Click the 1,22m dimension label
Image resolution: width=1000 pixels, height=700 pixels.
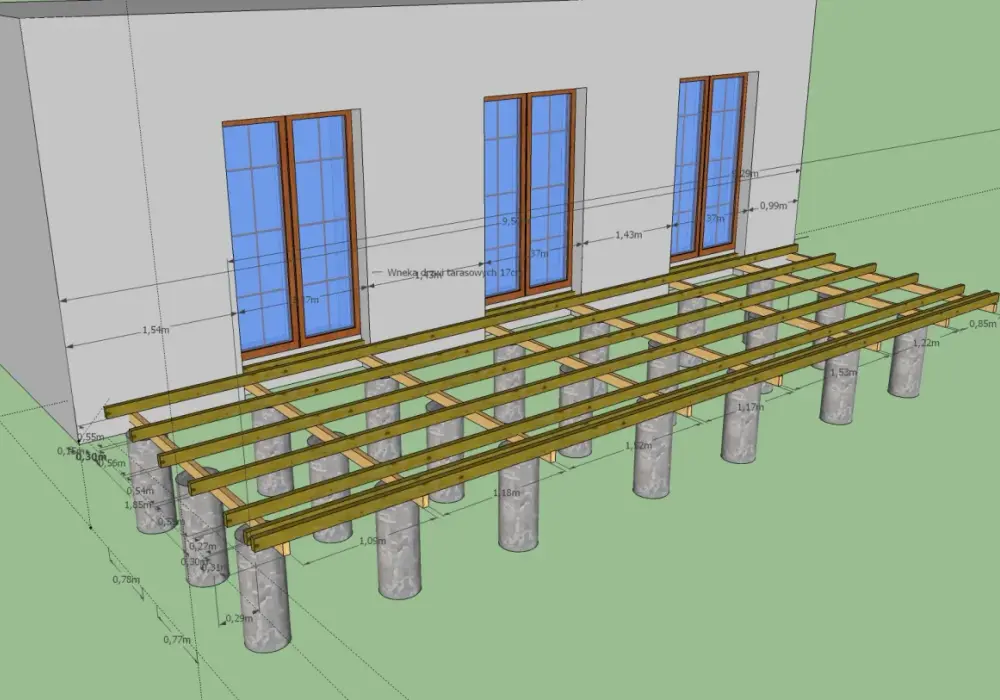pyautogui.click(x=926, y=342)
